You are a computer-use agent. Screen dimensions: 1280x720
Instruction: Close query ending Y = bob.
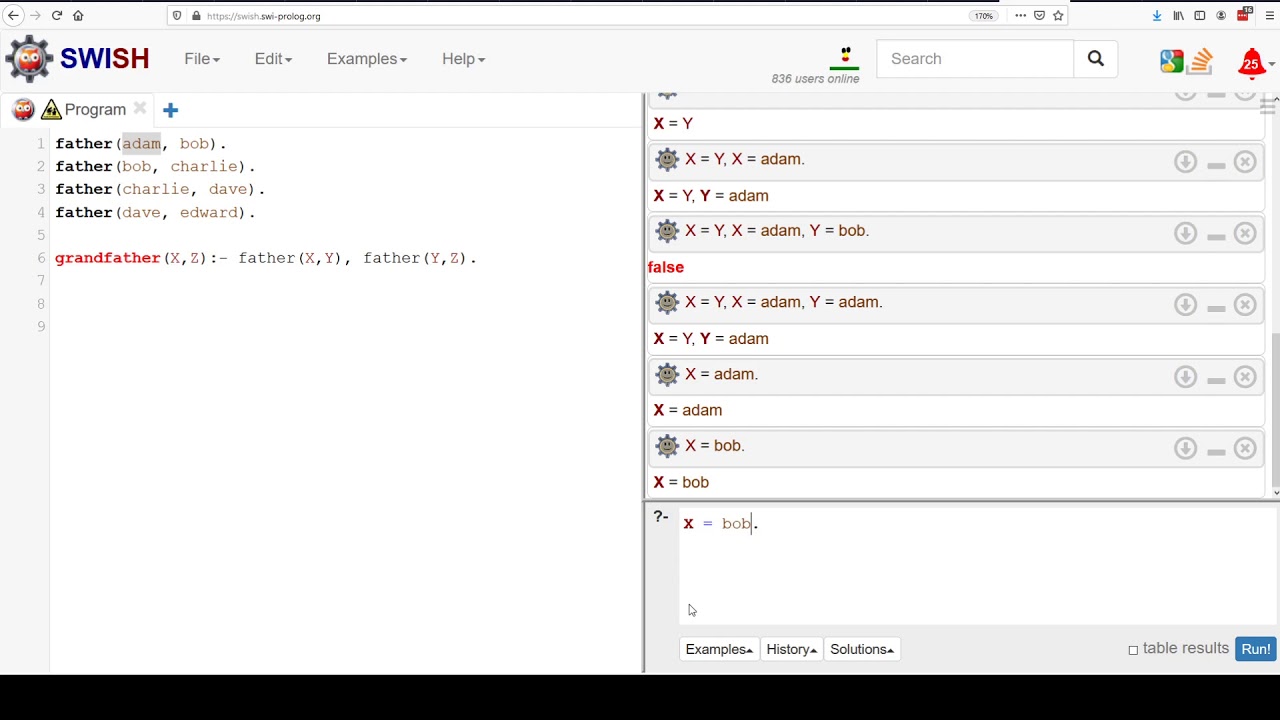click(1245, 233)
